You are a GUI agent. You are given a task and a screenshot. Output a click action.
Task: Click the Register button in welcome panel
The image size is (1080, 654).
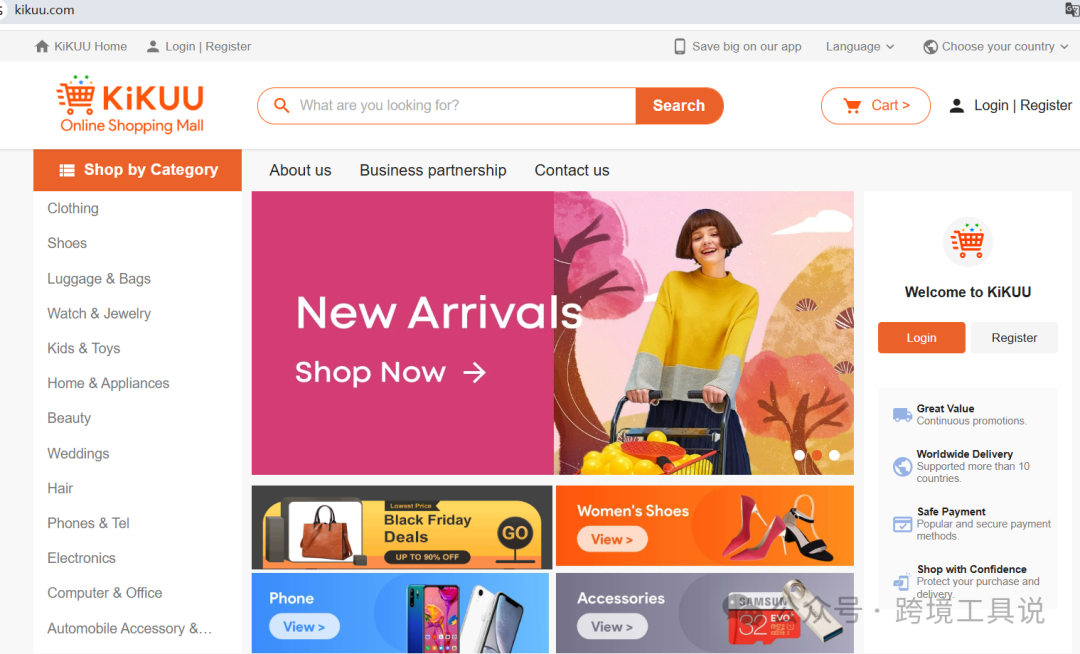(1014, 337)
